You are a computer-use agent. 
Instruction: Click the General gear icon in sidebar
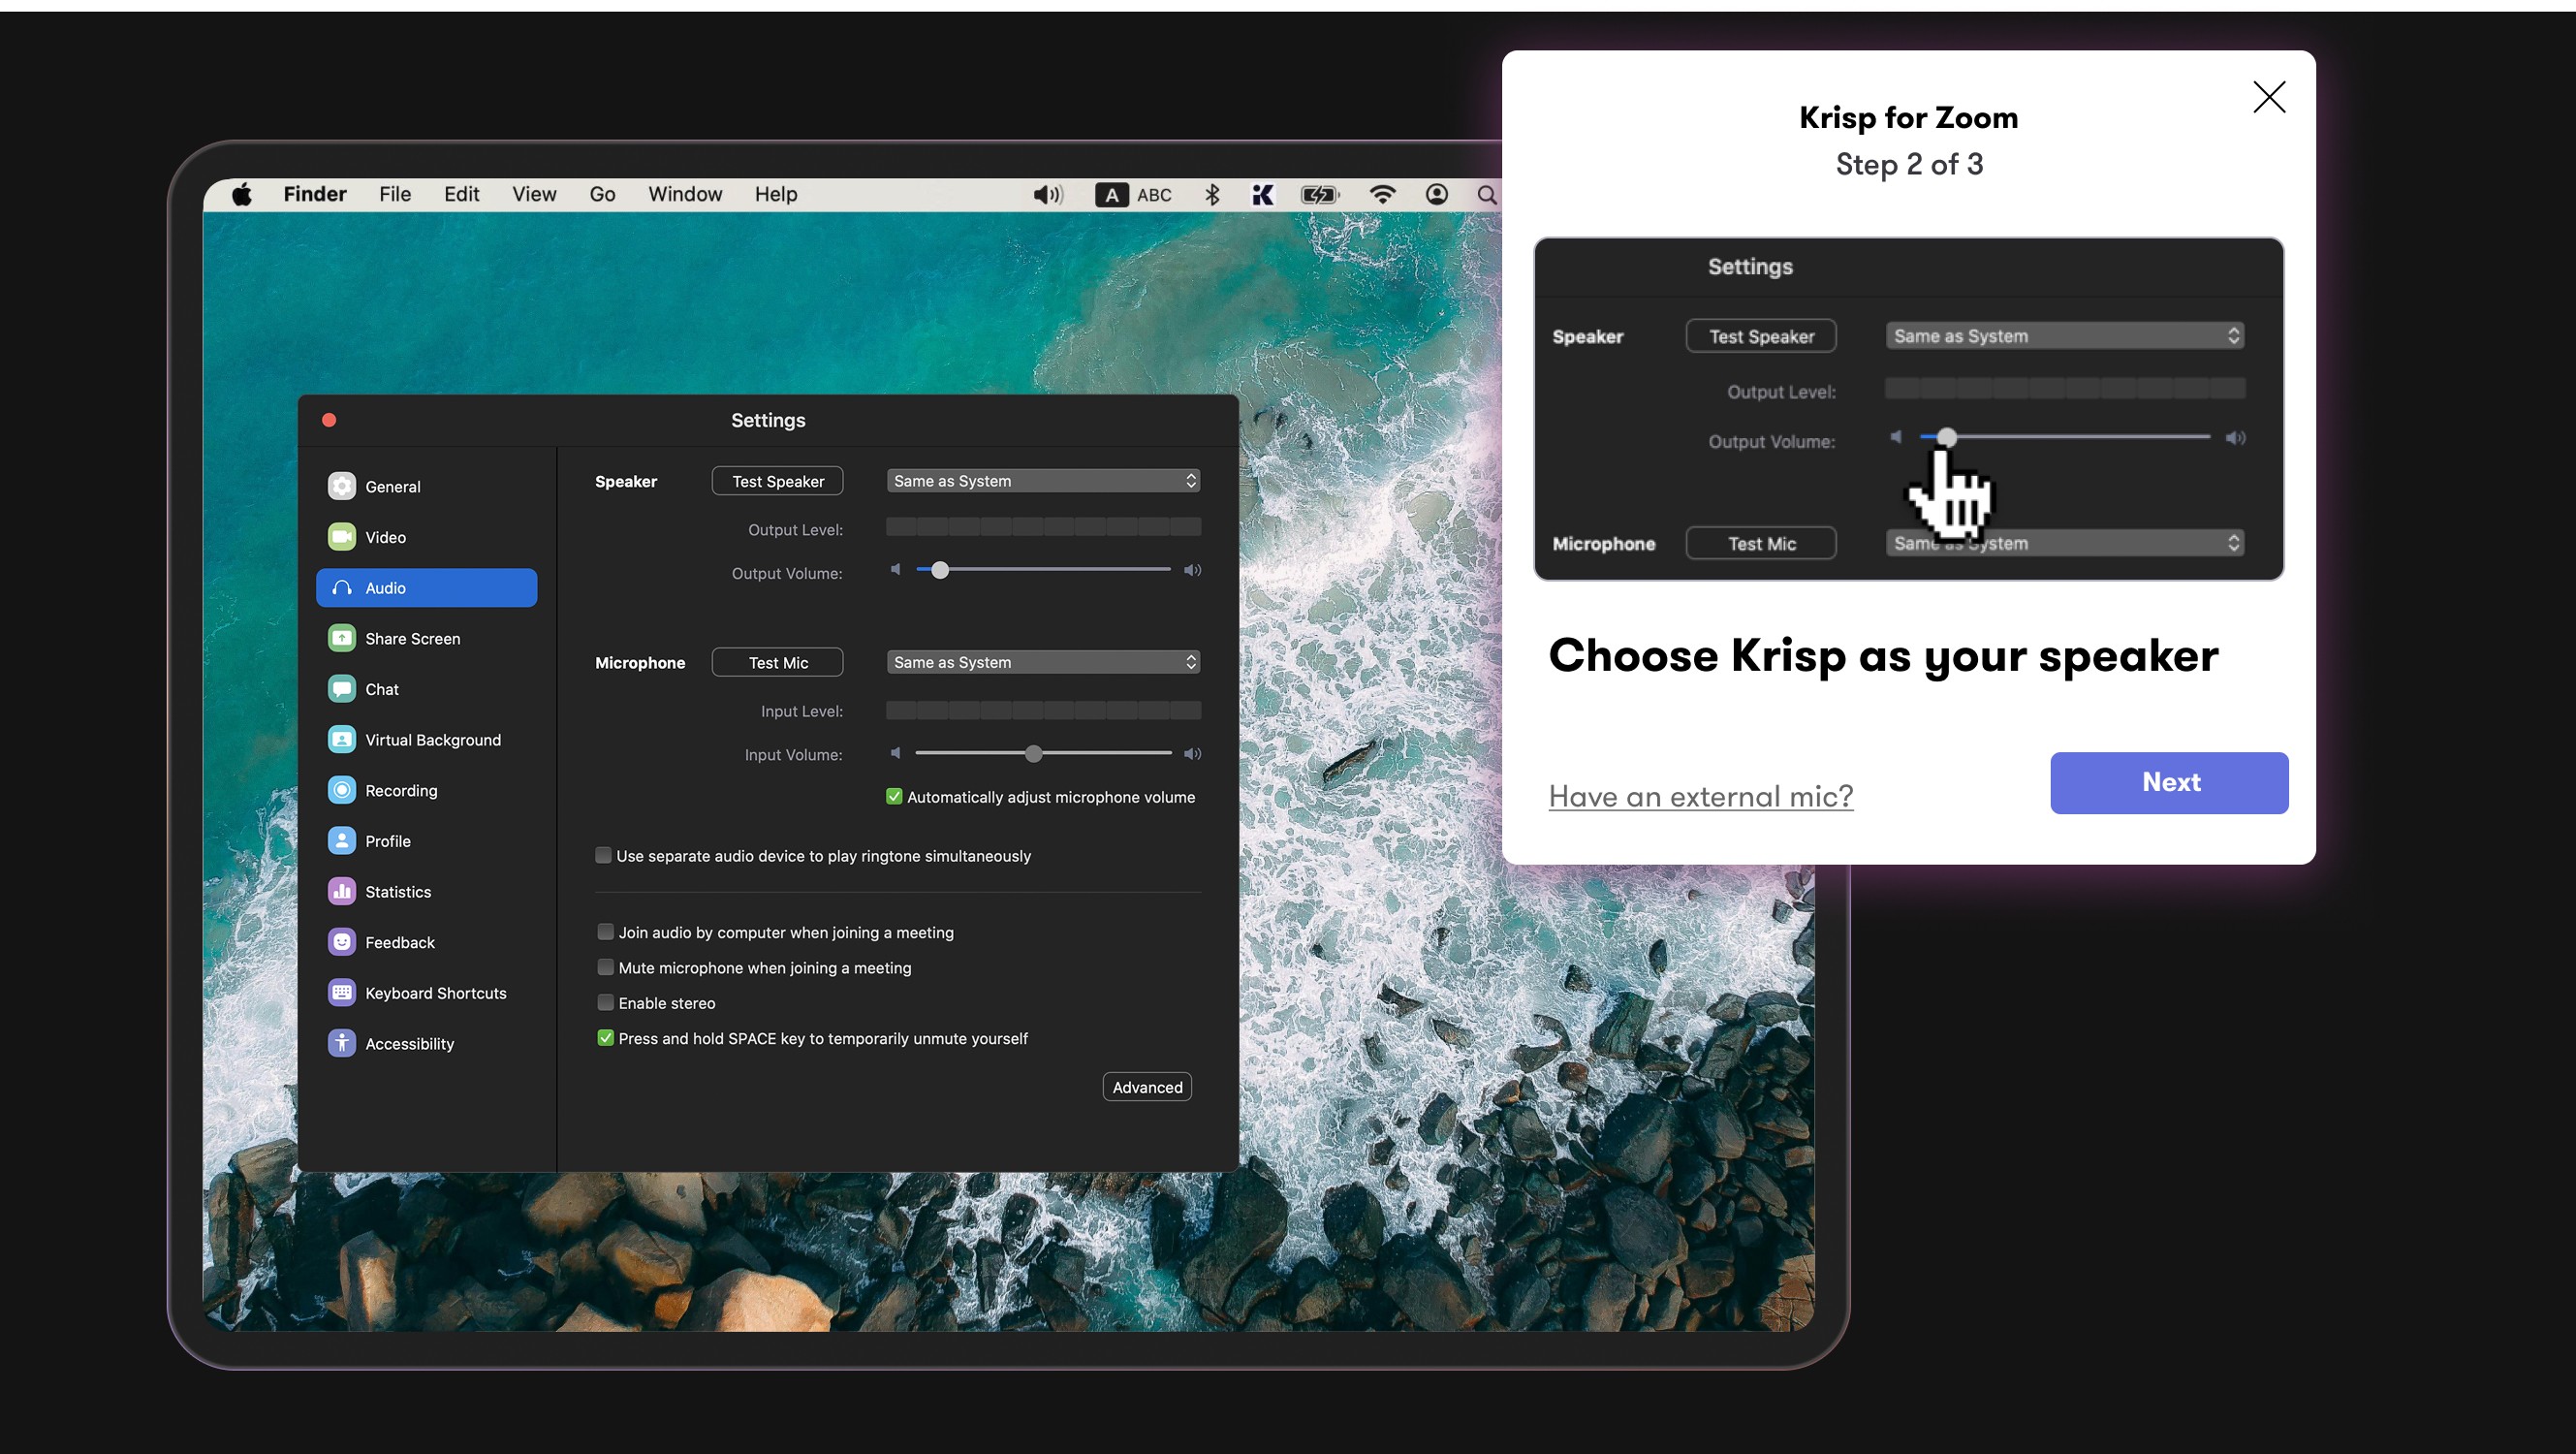[342, 486]
